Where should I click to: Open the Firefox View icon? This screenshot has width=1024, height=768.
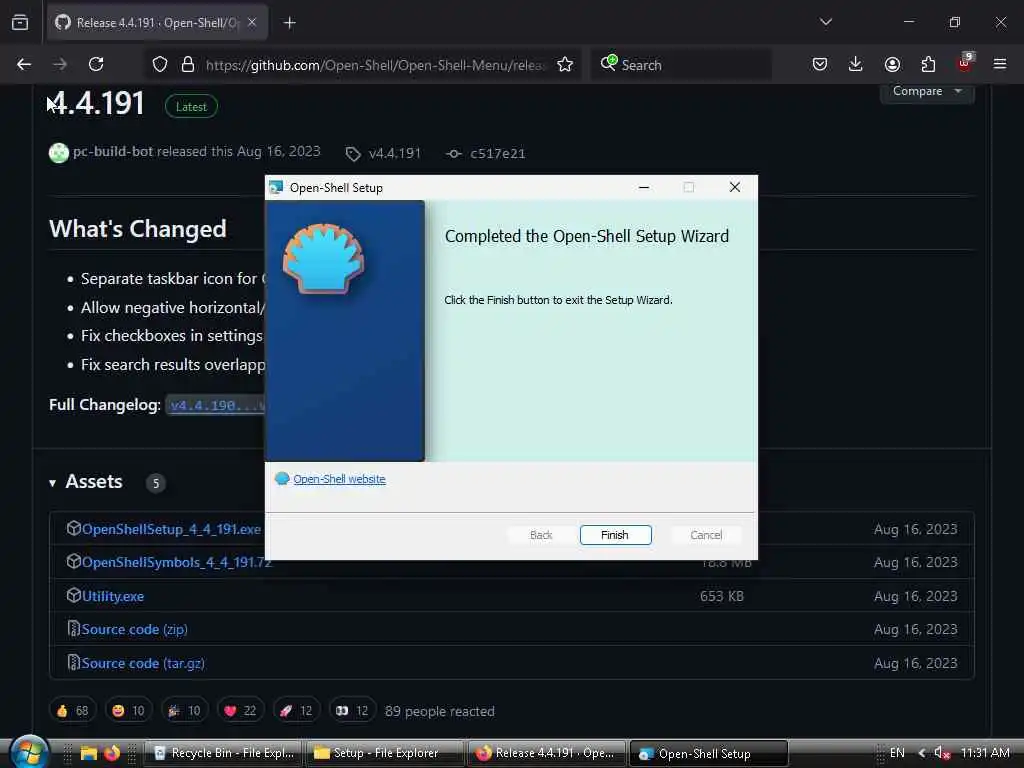point(20,23)
